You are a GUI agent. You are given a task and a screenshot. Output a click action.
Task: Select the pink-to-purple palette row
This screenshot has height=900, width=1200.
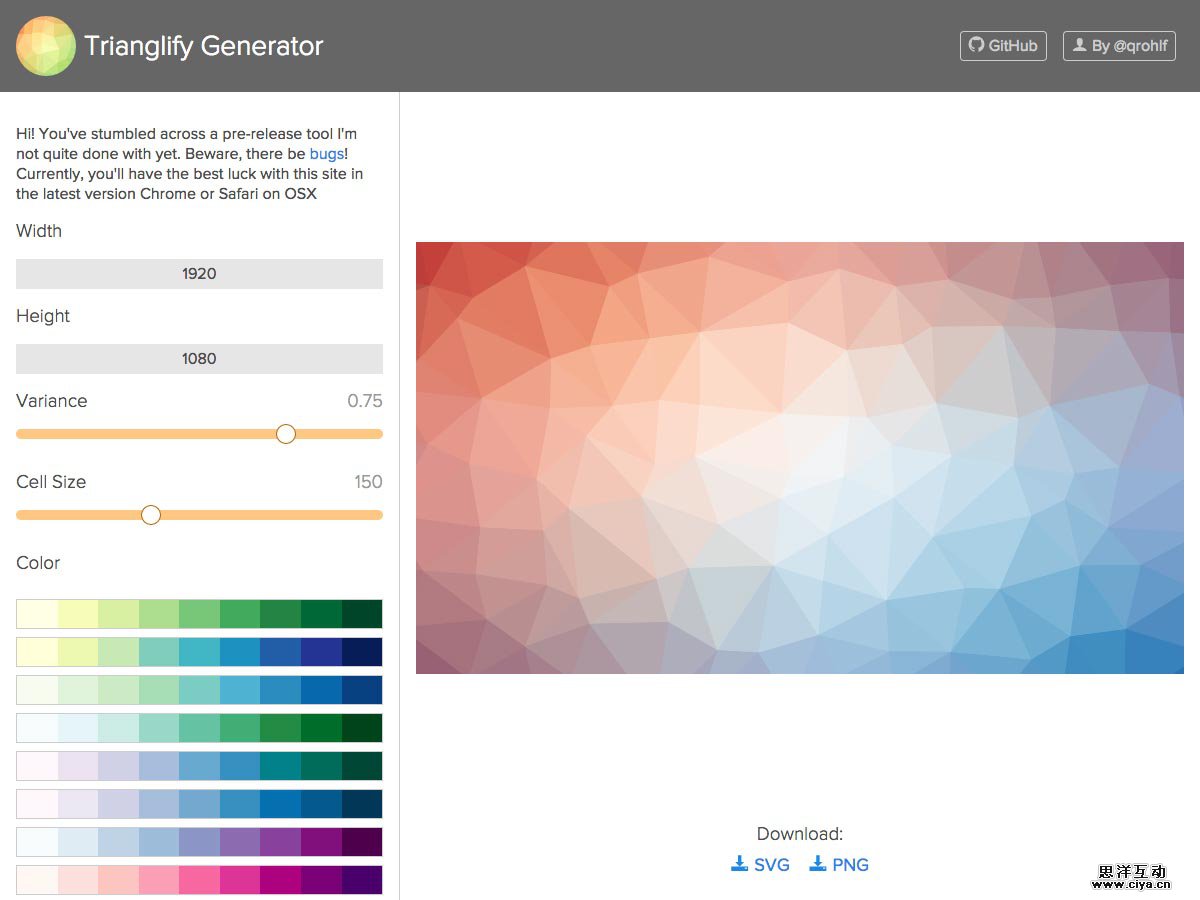click(199, 879)
